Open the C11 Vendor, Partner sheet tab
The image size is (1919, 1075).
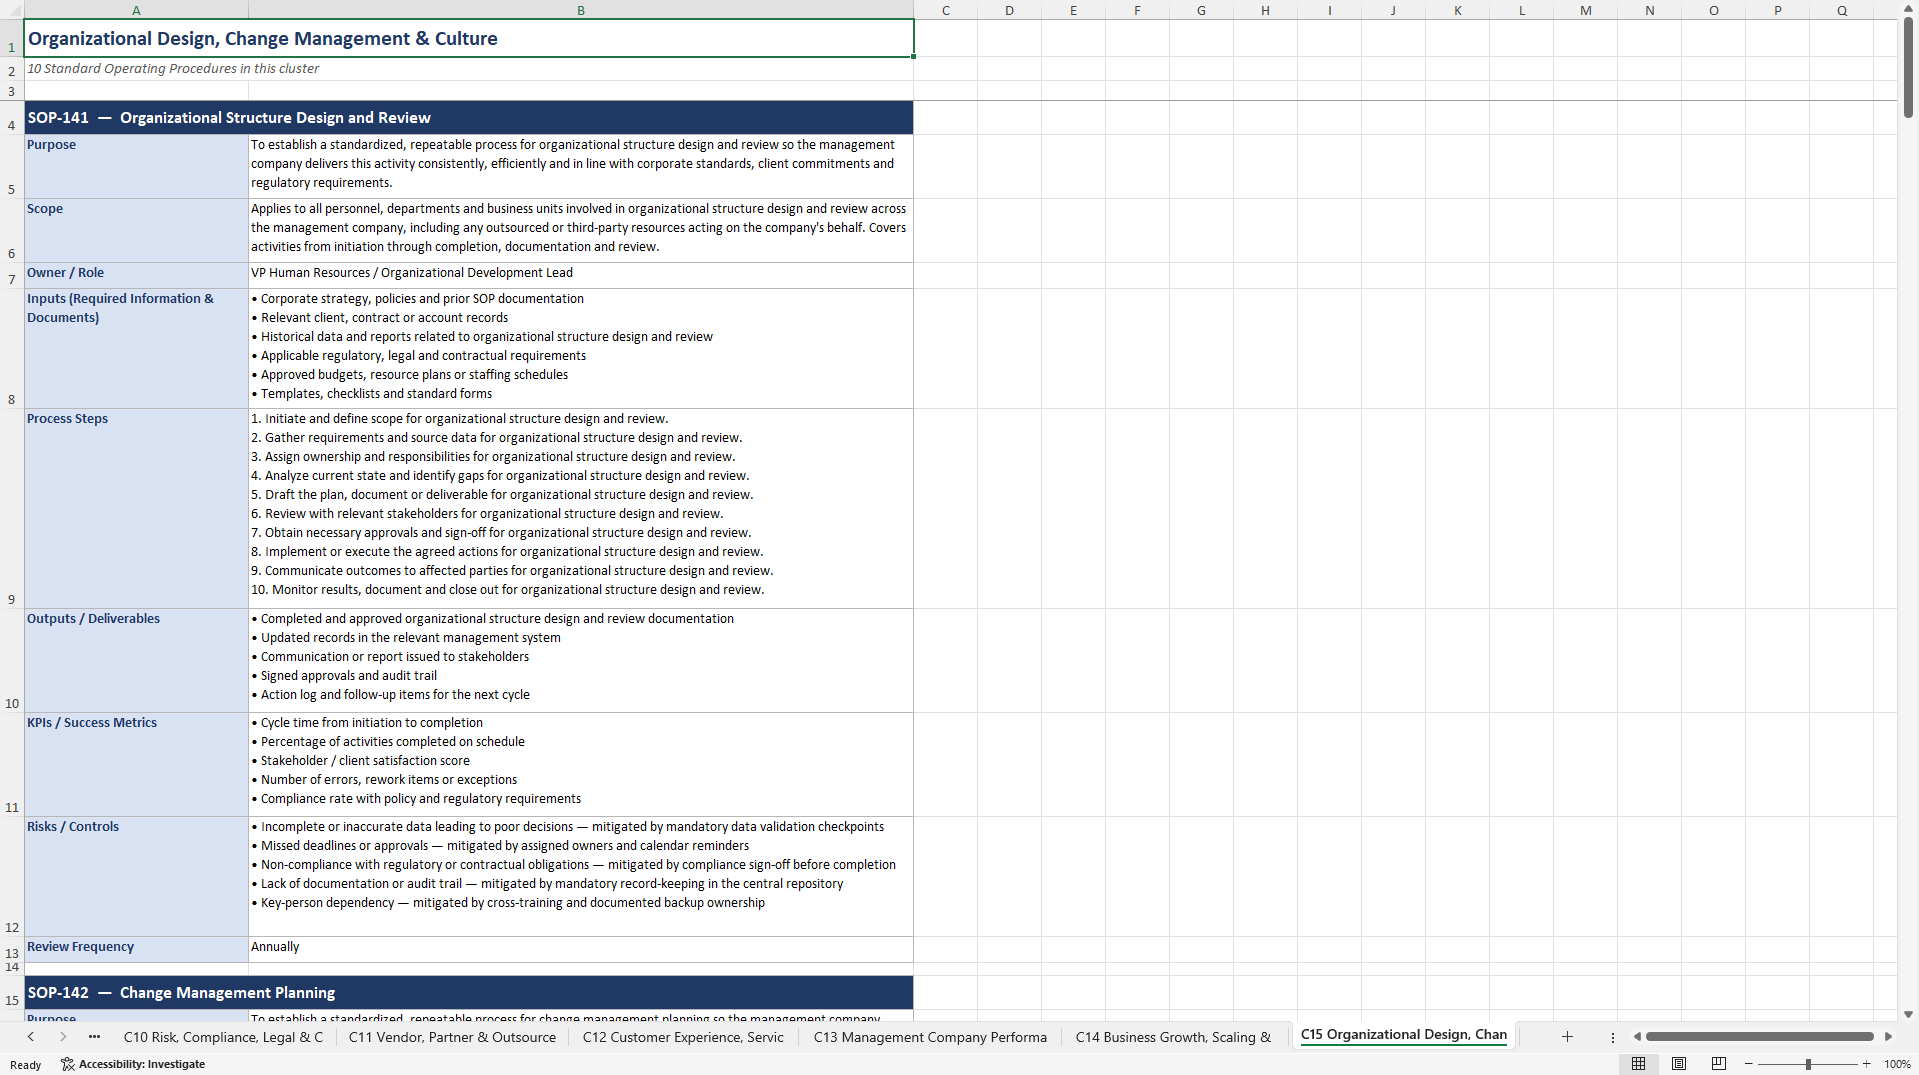point(452,1037)
